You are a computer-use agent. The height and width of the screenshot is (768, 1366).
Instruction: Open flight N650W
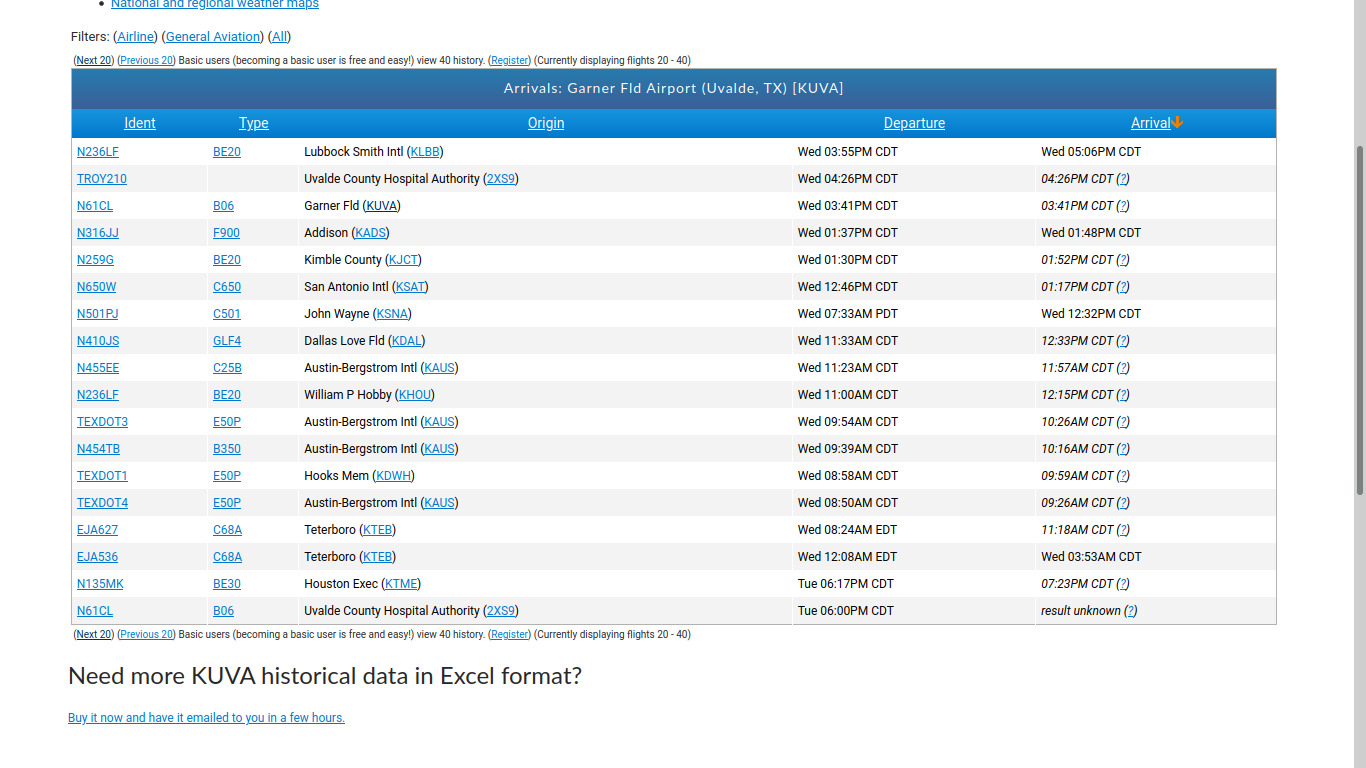pos(97,287)
